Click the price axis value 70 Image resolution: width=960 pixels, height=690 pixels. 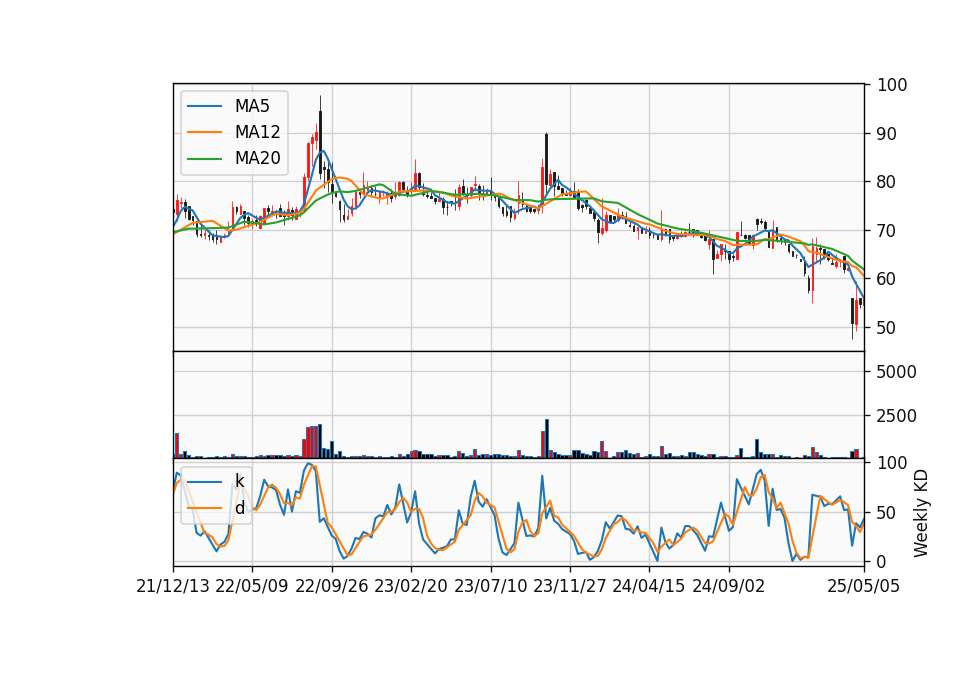tap(887, 231)
